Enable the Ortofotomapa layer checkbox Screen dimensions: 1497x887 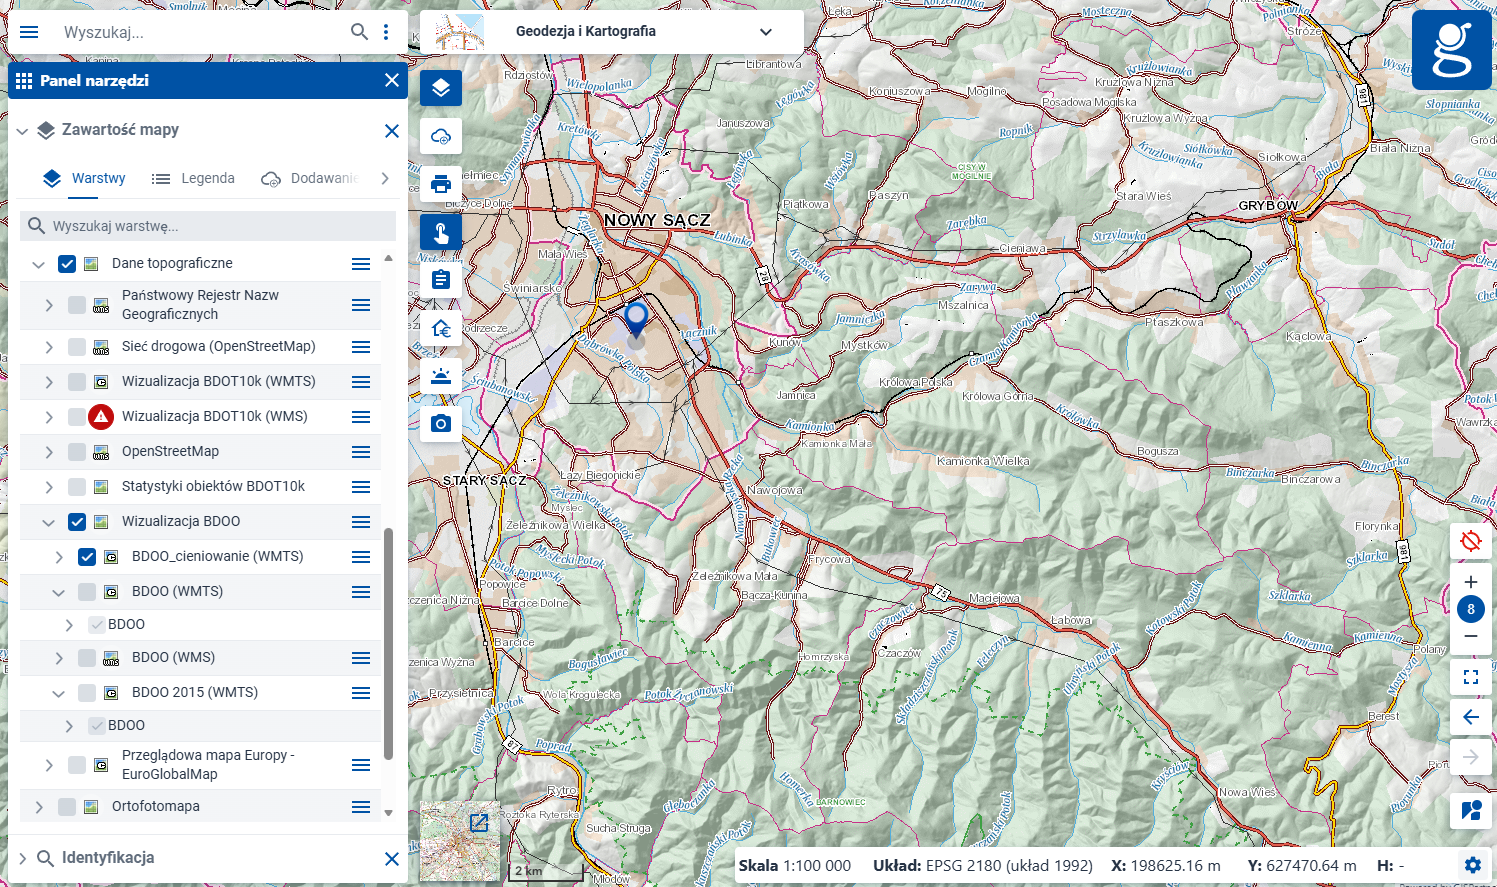pos(67,807)
